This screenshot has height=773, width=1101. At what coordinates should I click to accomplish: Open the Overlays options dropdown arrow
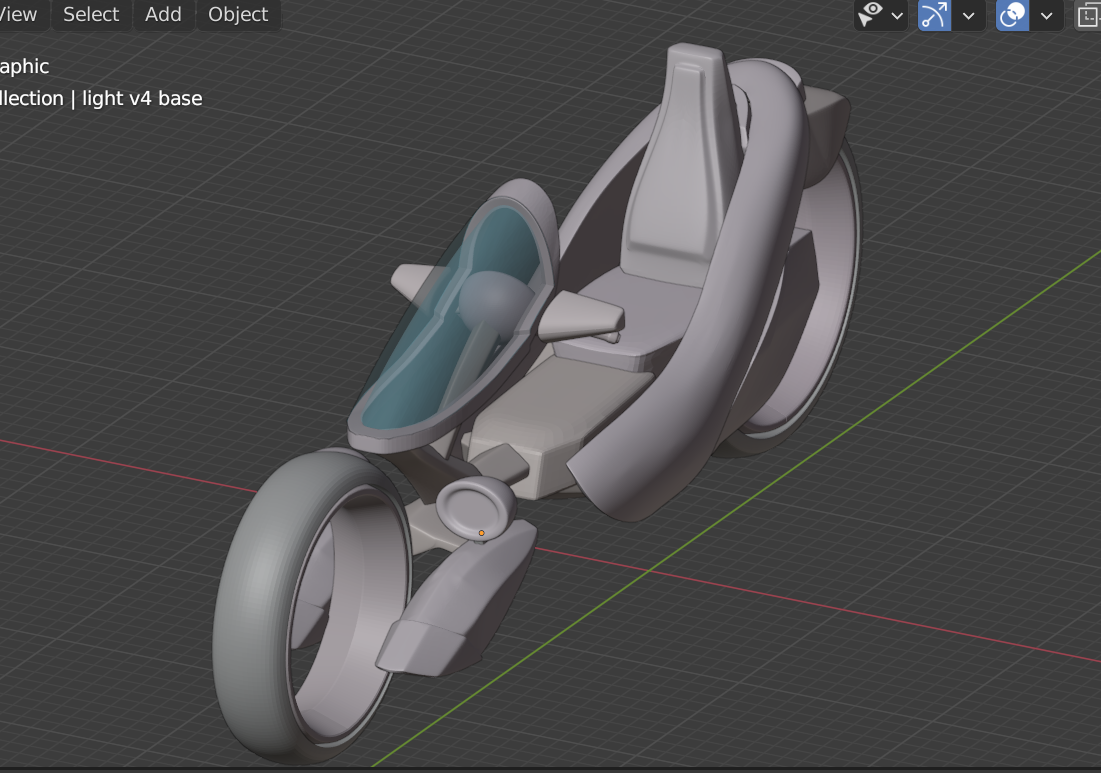(1046, 15)
